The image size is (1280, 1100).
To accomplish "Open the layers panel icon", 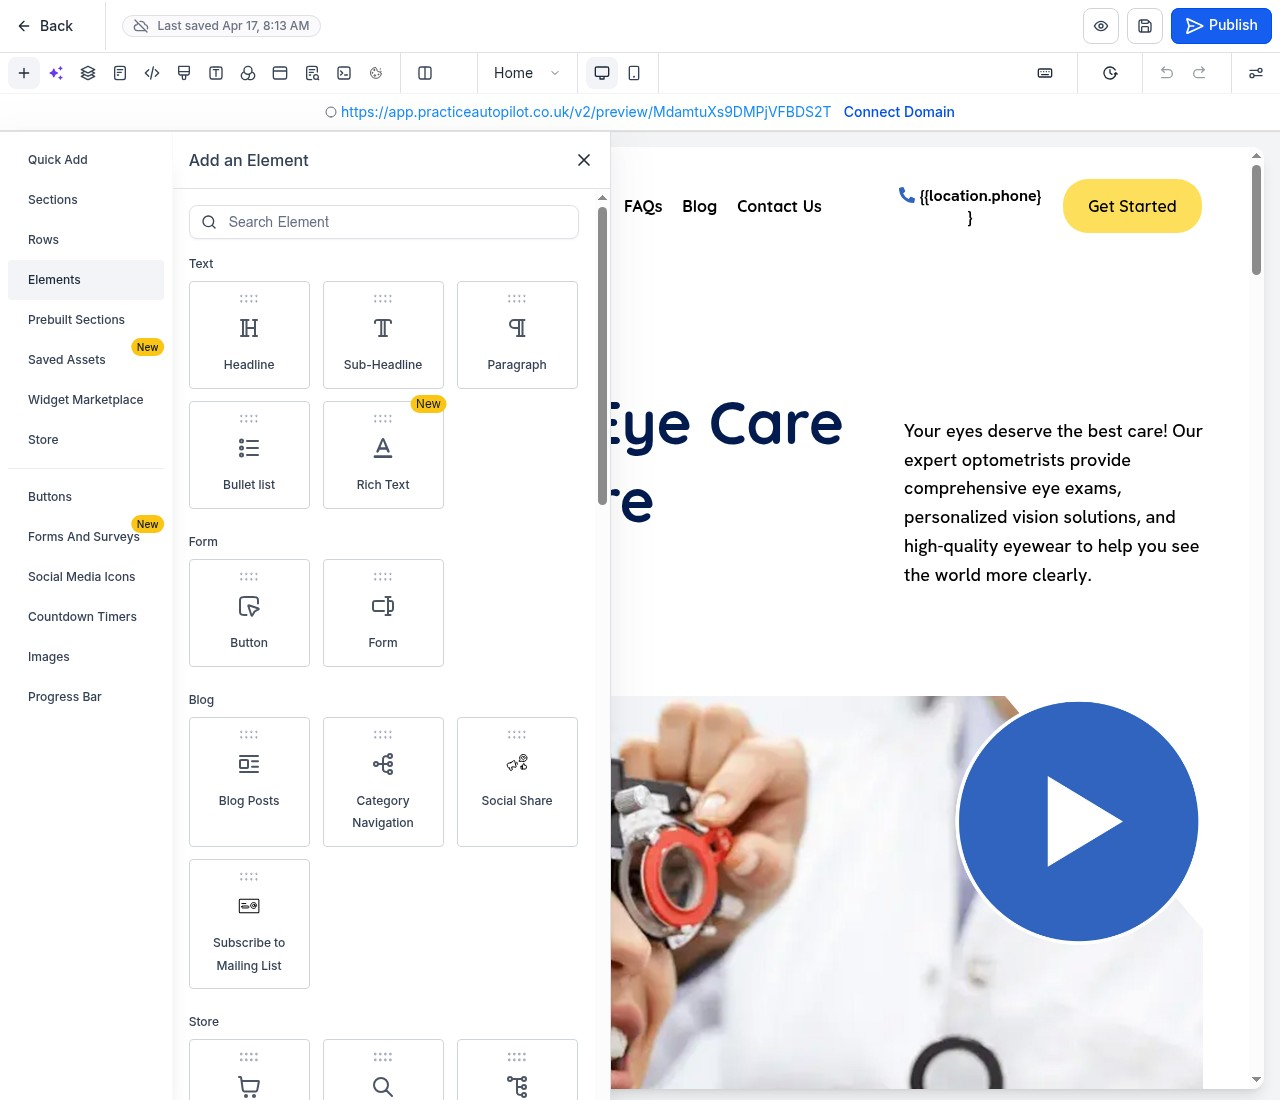I will [88, 73].
